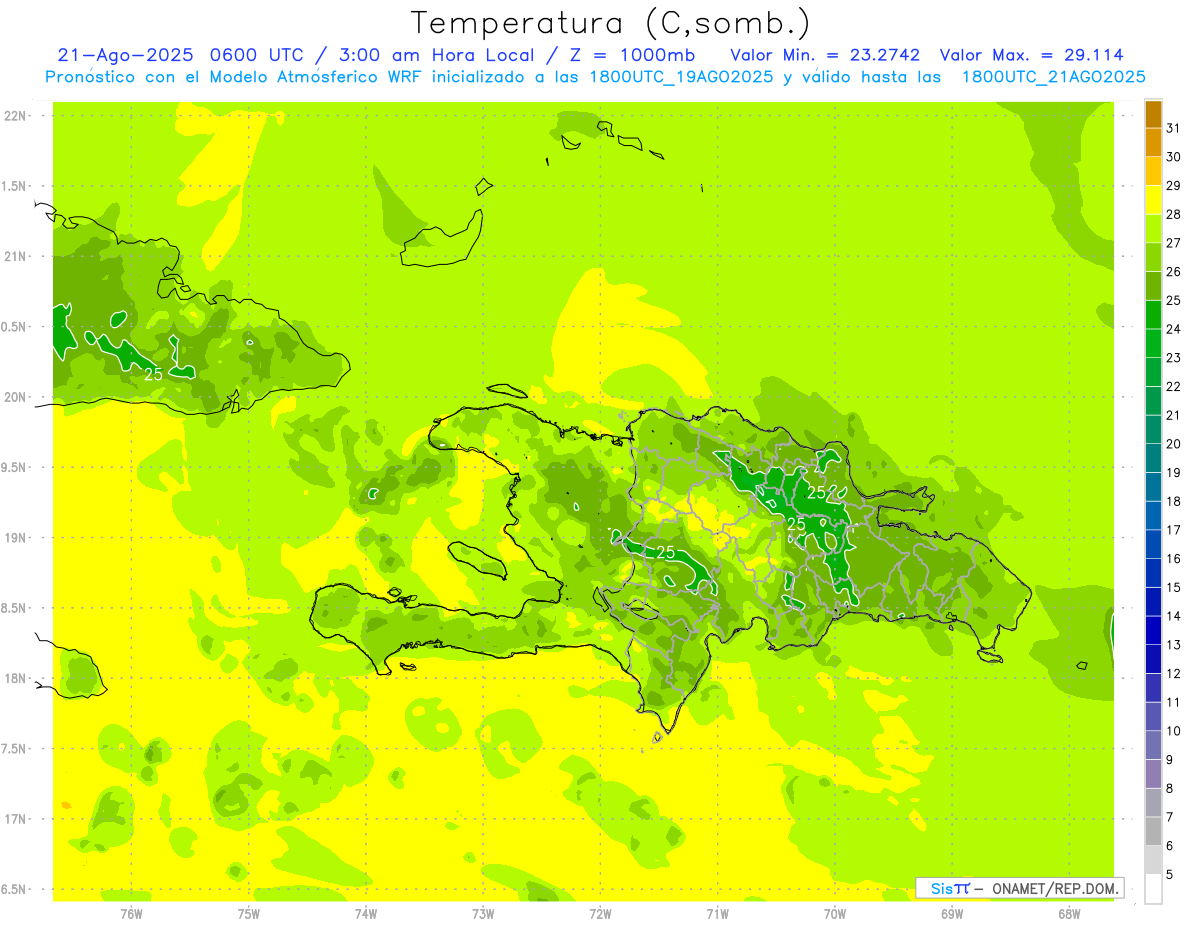Click the 28 label on the color scale
Screen dimensions: 1200x927
click(x=1173, y=214)
